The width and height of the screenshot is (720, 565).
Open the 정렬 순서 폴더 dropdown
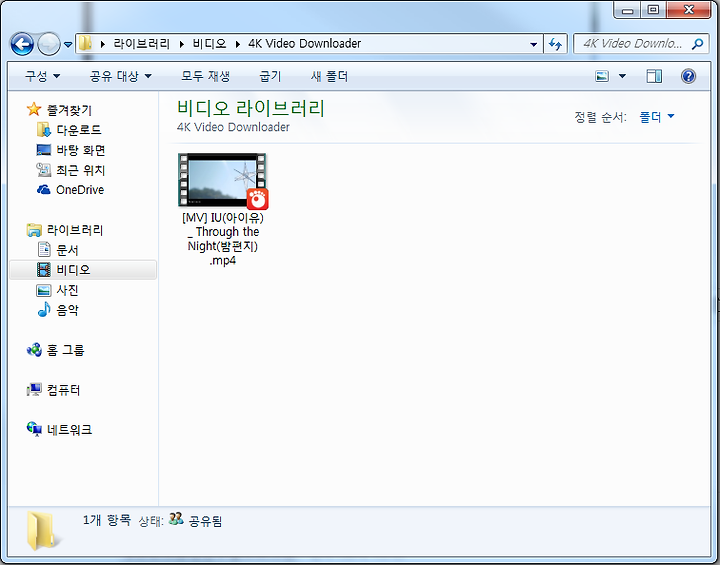[x=657, y=117]
